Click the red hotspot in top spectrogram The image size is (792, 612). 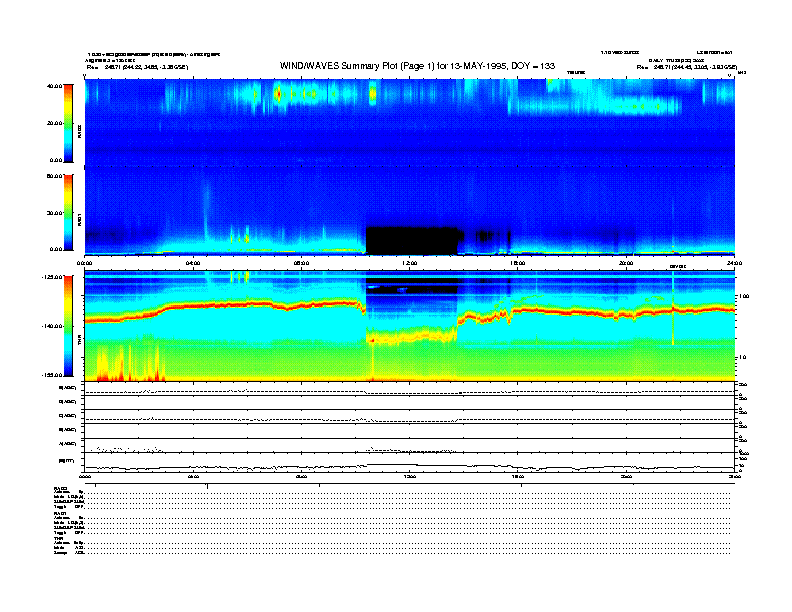coord(277,94)
